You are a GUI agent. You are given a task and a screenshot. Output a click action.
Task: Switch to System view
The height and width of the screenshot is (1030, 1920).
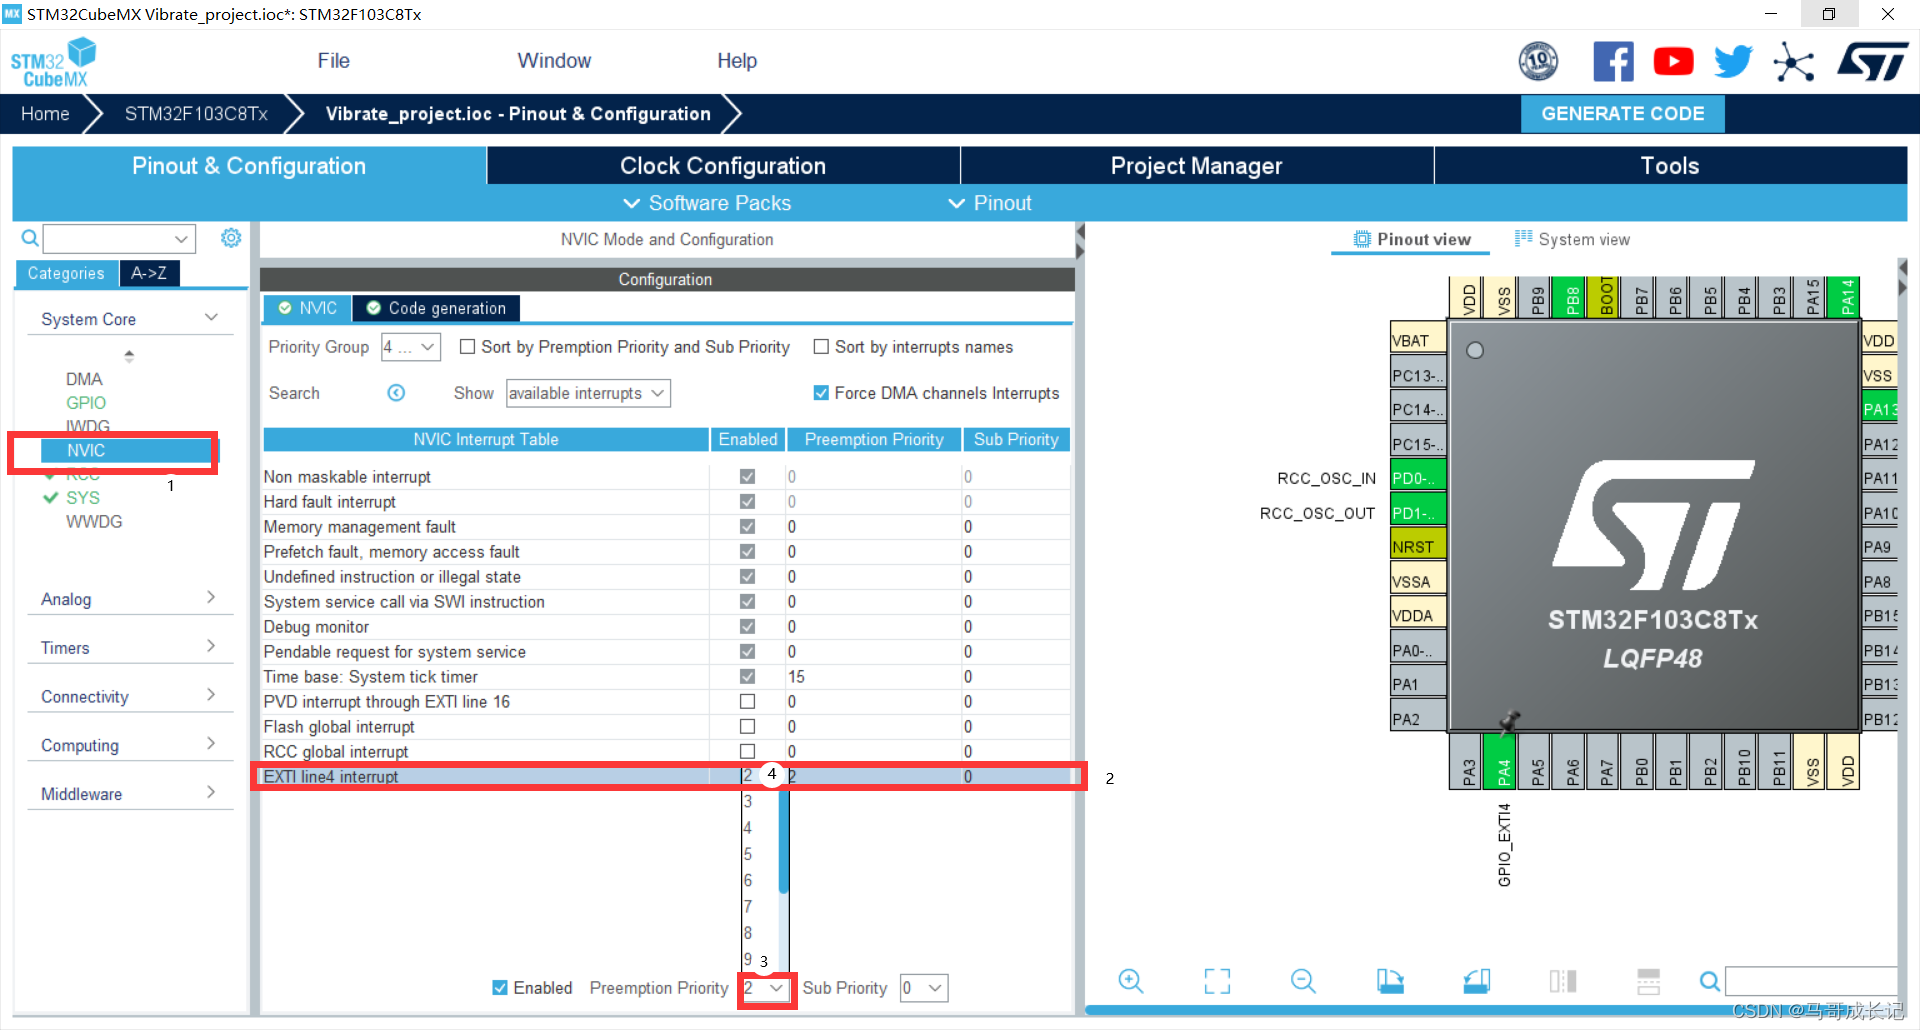point(1572,239)
